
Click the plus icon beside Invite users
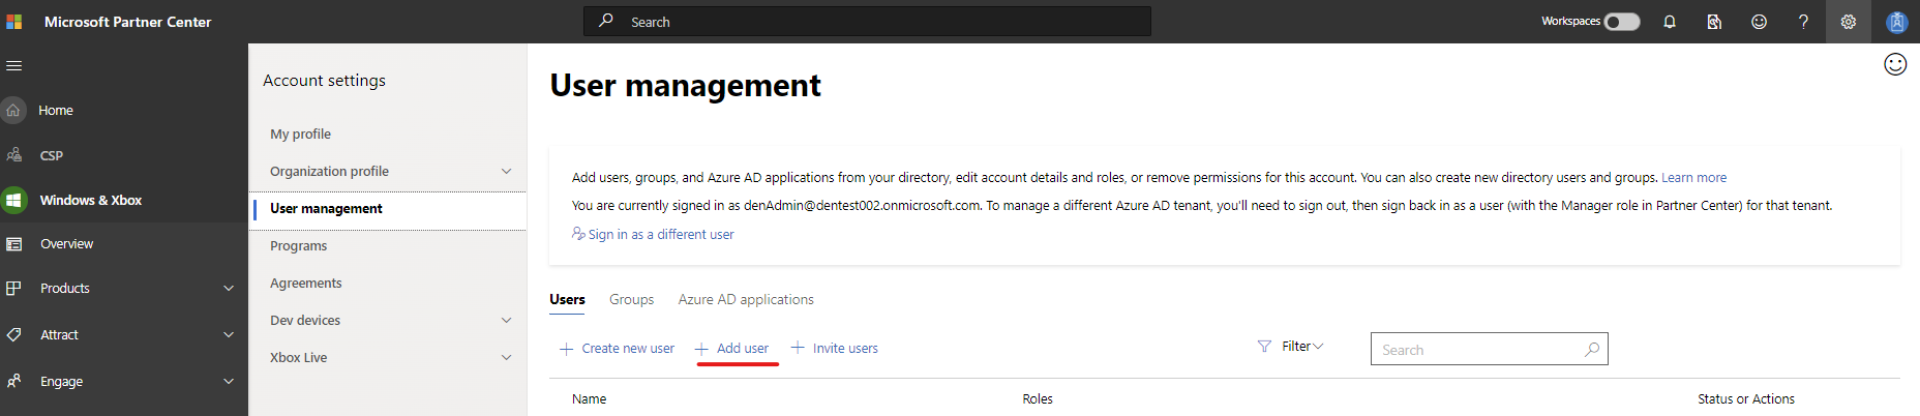click(797, 347)
